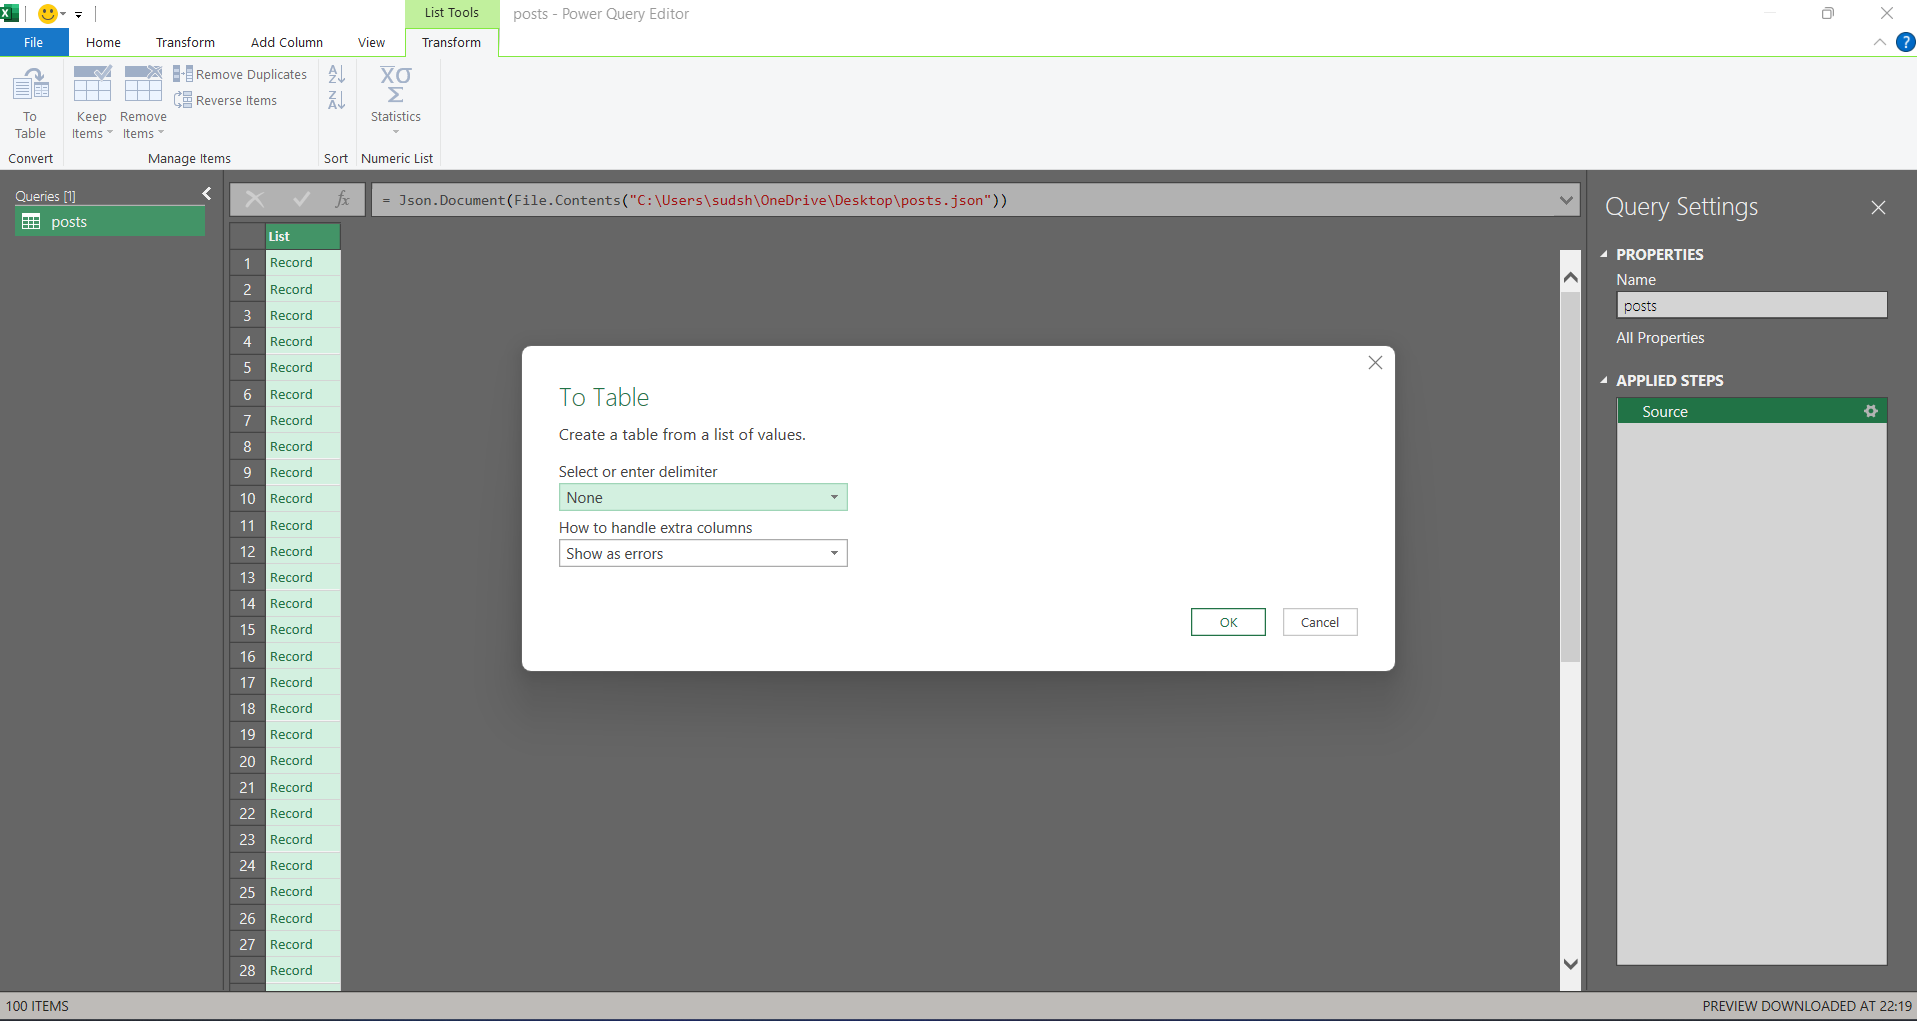Sort items descending
Viewport: 1917px width, 1021px height.
tap(335, 100)
